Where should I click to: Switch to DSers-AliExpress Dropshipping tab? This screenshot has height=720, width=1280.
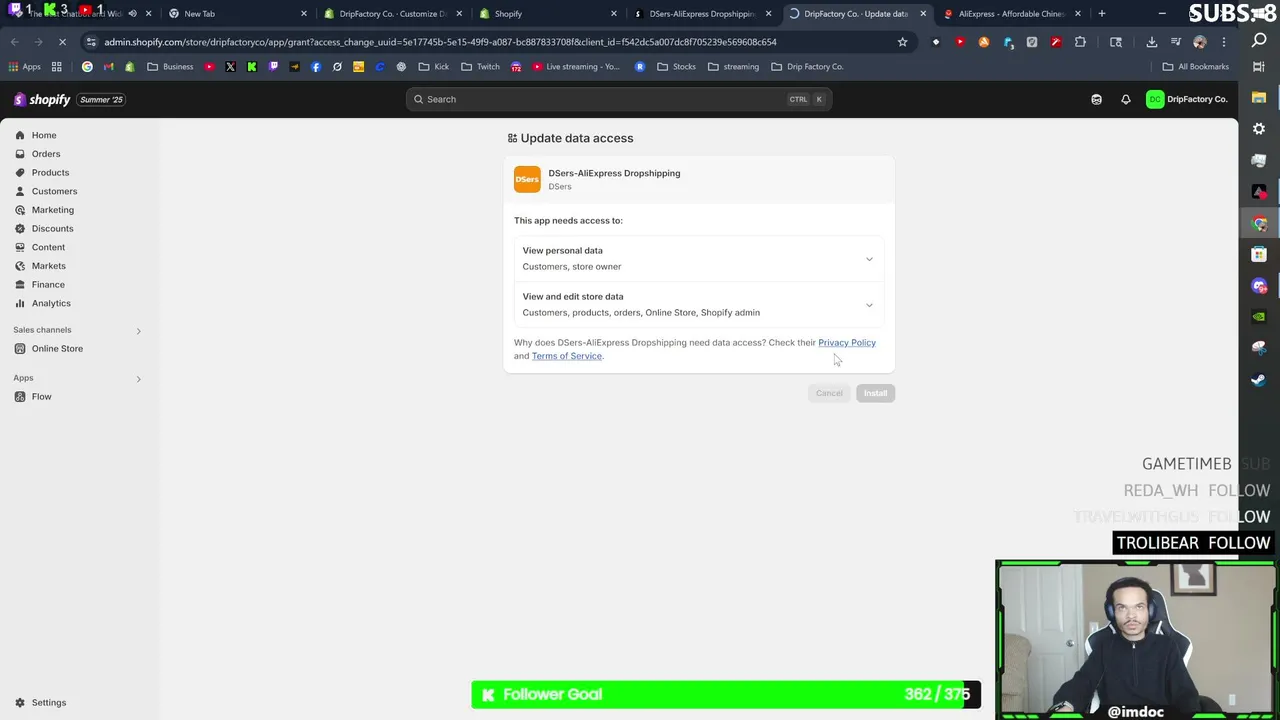tap(702, 14)
